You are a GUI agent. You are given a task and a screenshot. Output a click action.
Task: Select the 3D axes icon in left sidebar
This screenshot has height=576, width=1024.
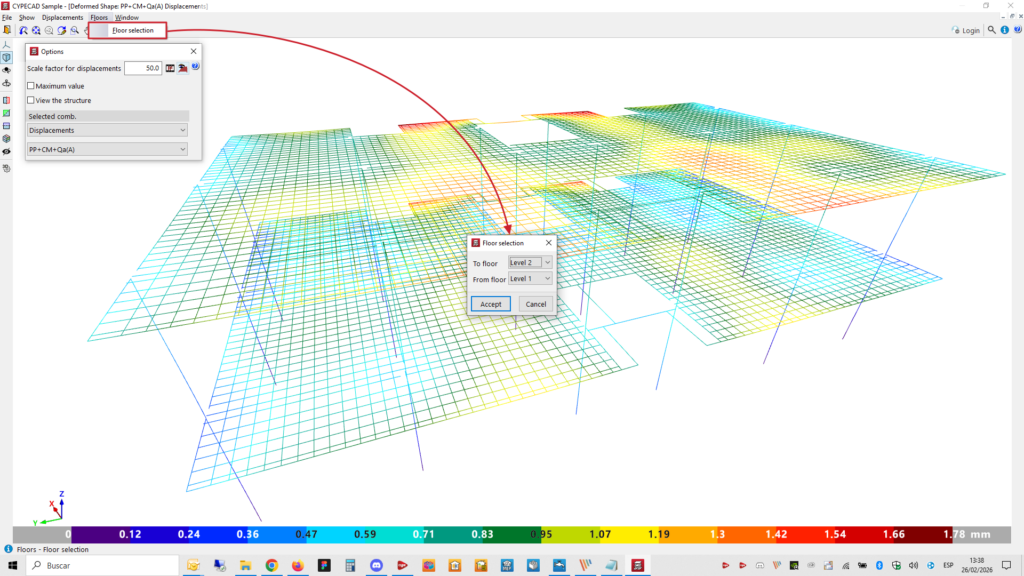[x=7, y=45]
